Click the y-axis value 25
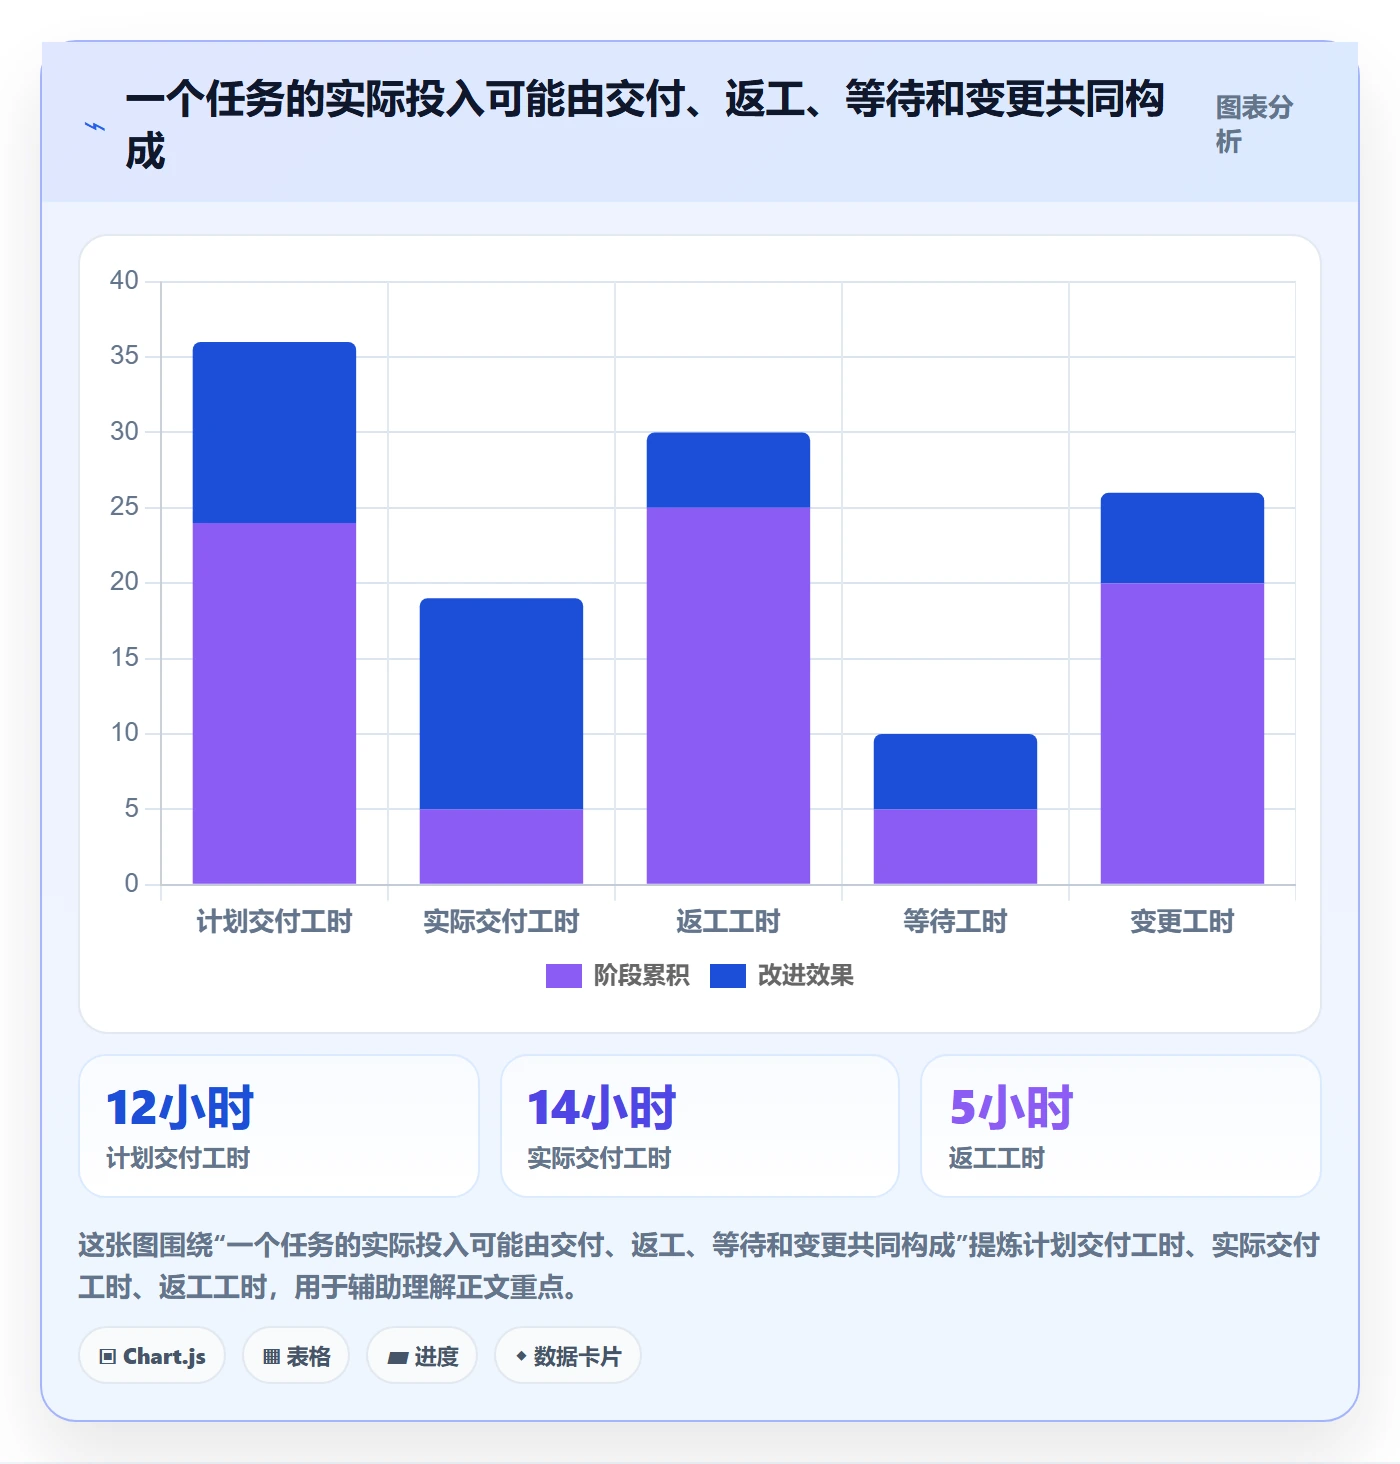The image size is (1400, 1464). coord(124,506)
